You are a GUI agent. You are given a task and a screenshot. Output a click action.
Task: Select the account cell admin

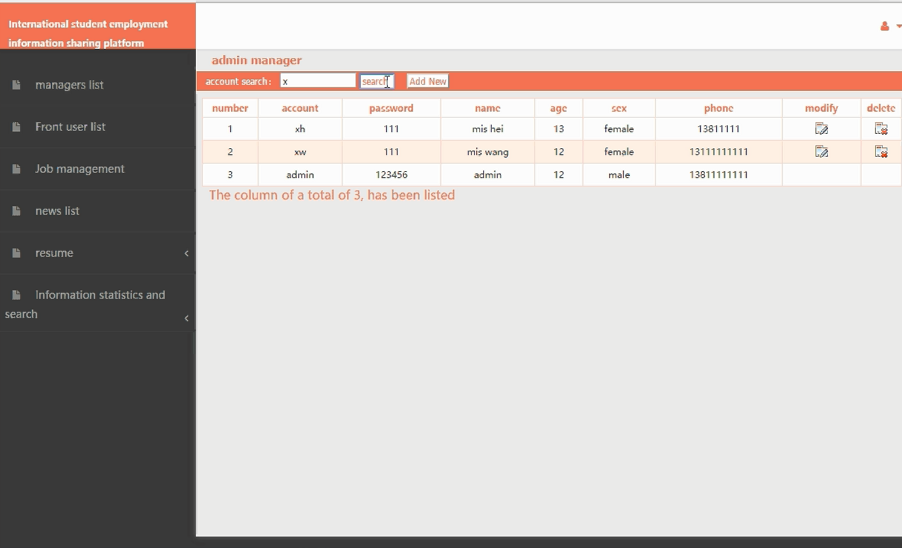pos(300,175)
